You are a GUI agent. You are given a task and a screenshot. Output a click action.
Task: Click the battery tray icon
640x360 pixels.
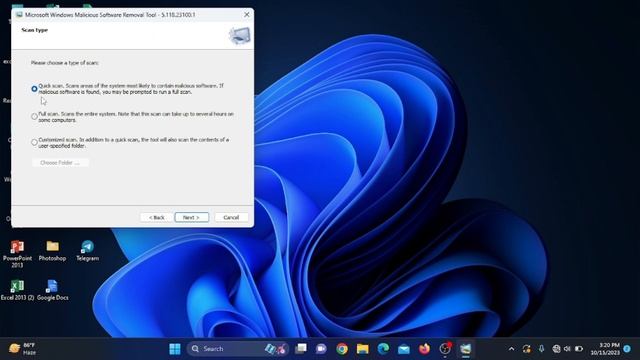click(x=579, y=349)
